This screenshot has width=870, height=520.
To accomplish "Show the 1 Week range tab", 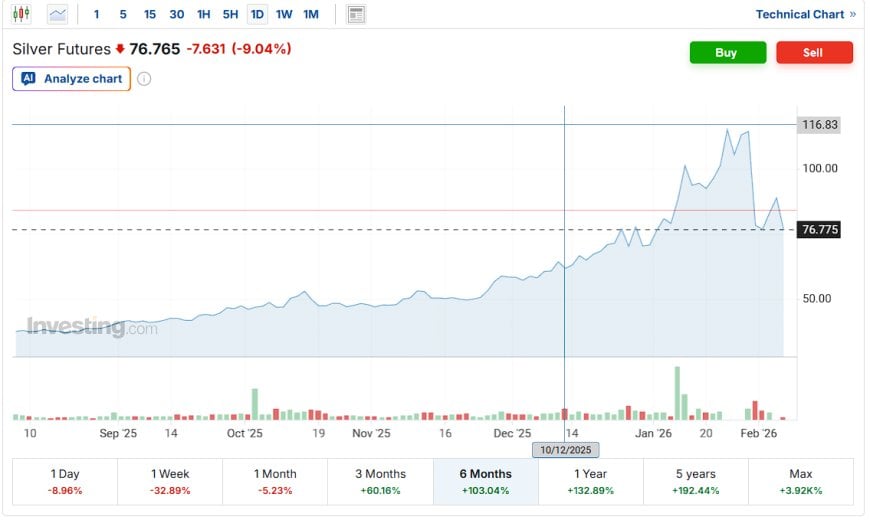I will [x=170, y=482].
